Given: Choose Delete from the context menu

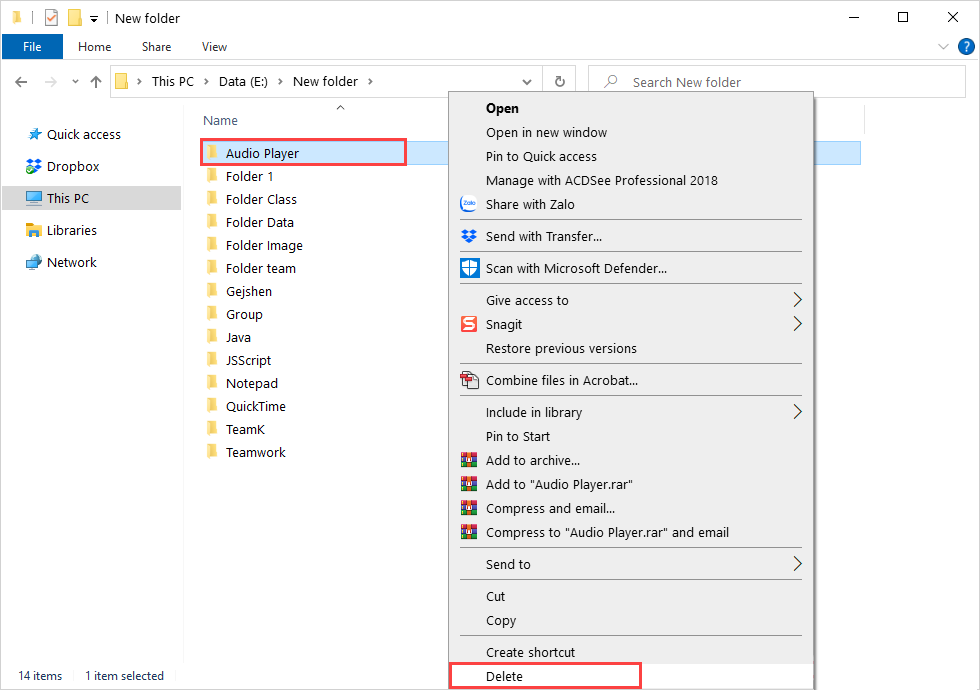Looking at the screenshot, I should pyautogui.click(x=504, y=676).
